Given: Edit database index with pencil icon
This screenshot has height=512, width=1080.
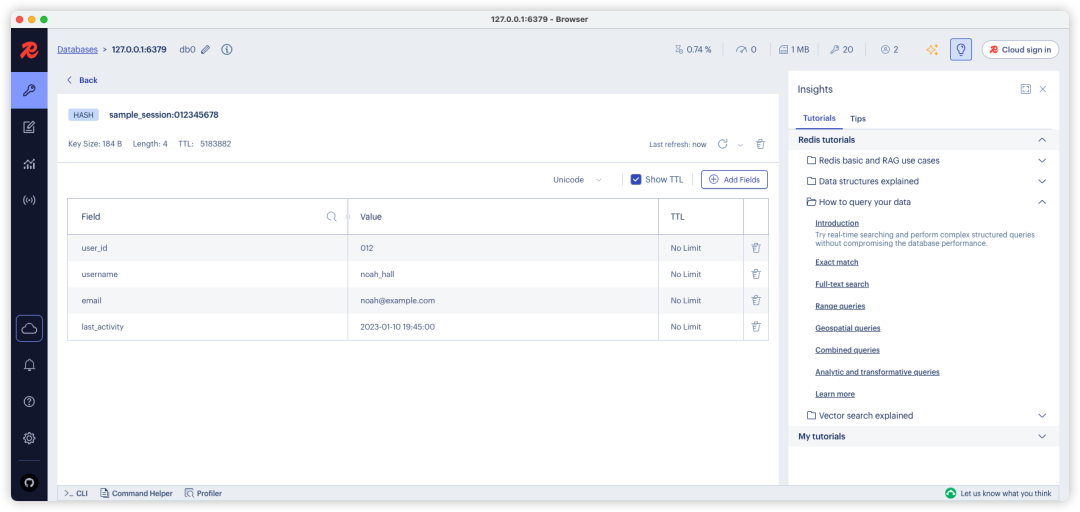Looking at the screenshot, I should pos(205,50).
